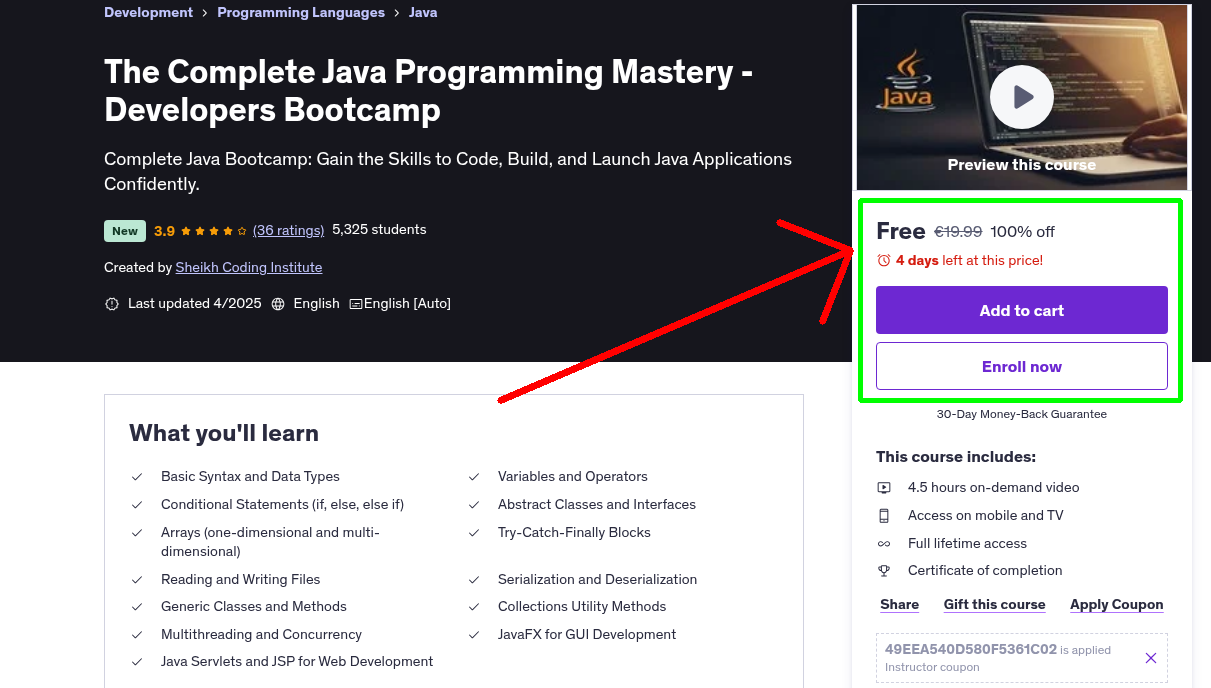The height and width of the screenshot is (688, 1211).
Task: Click the closed captions icon
Action: click(x=355, y=304)
